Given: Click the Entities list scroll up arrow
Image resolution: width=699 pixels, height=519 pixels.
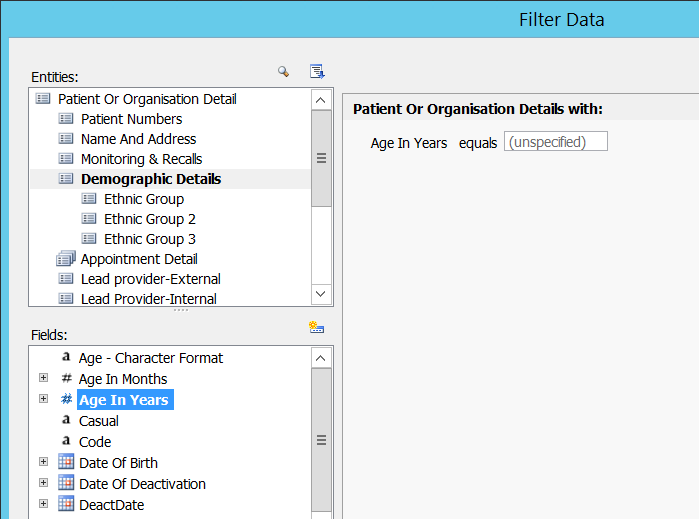Looking at the screenshot, I should (321, 100).
